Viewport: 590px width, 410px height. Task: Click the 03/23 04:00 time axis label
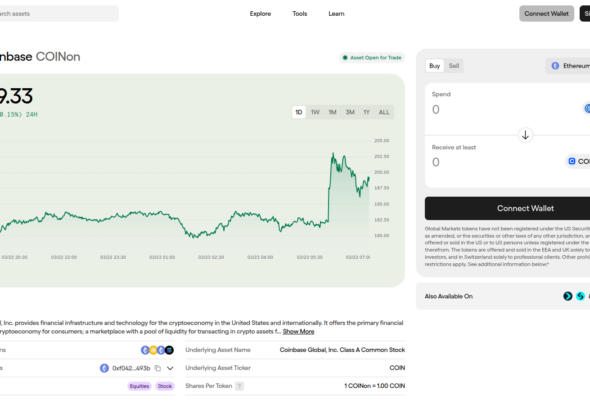(260, 257)
